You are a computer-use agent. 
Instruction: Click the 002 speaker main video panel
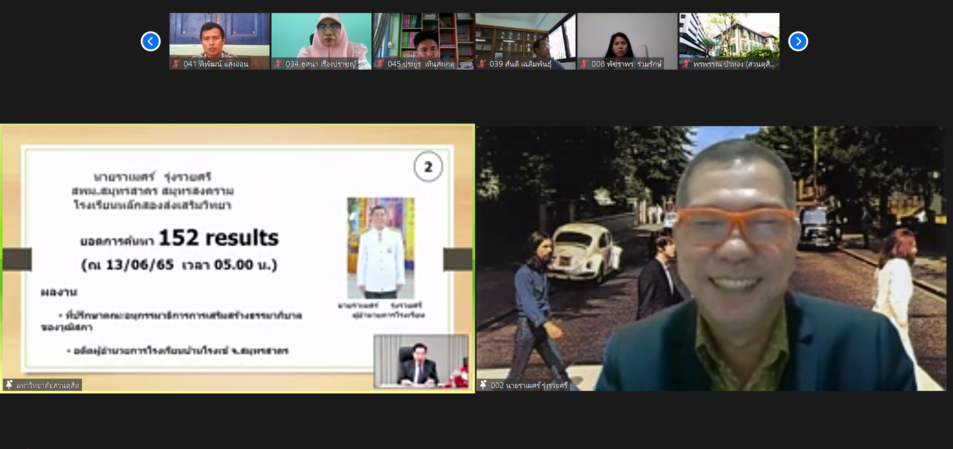click(711, 258)
